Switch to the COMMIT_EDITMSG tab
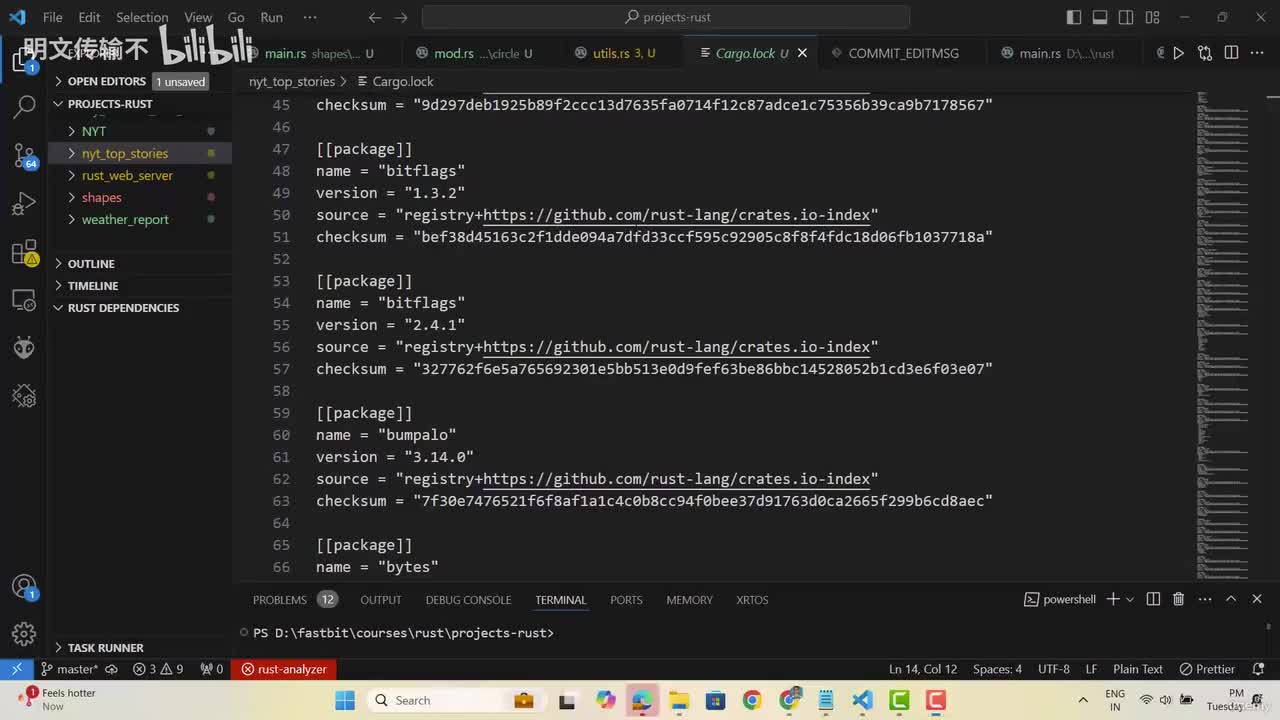 coord(901,53)
